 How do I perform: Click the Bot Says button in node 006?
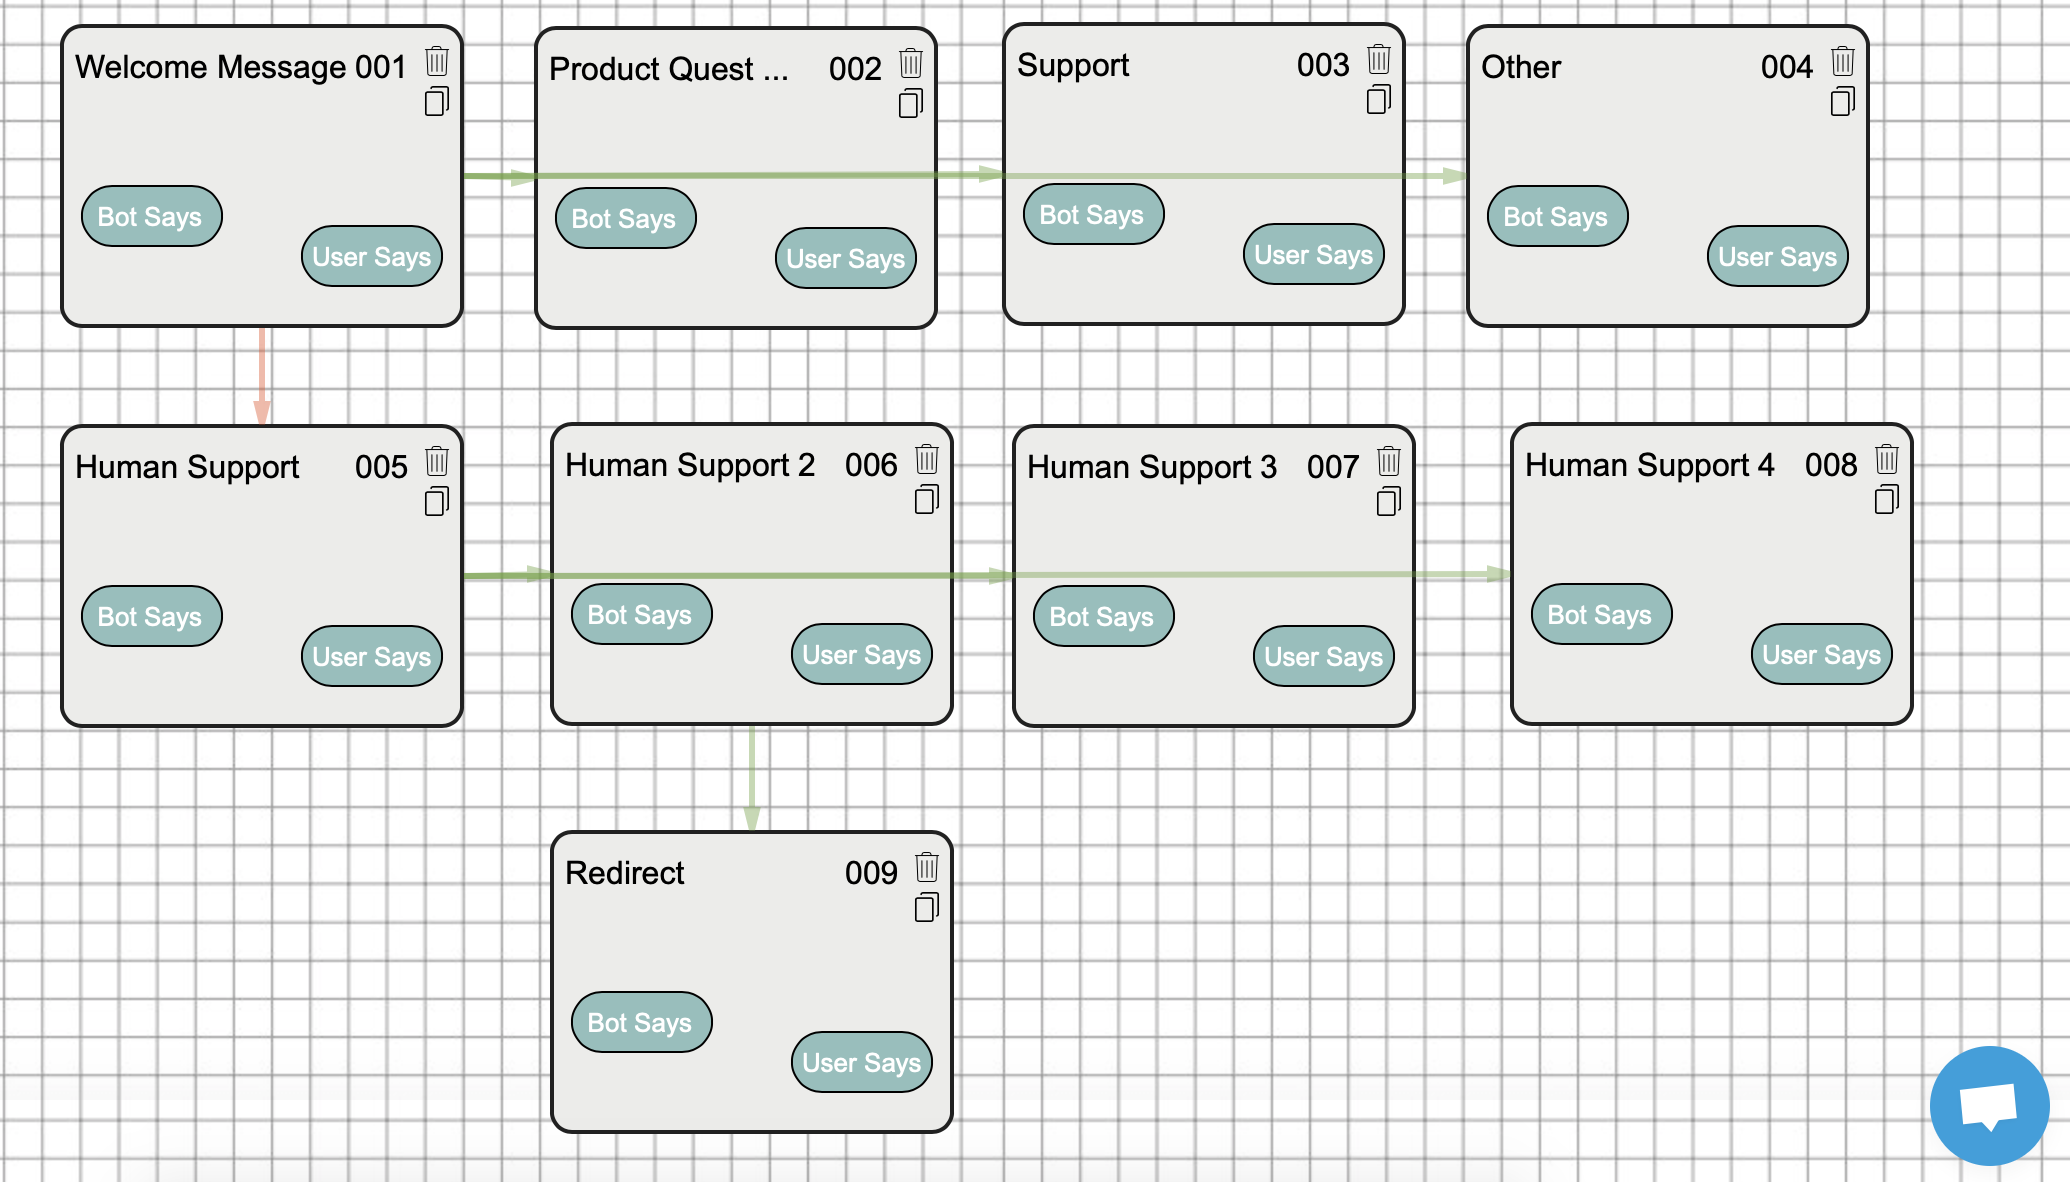tap(638, 614)
